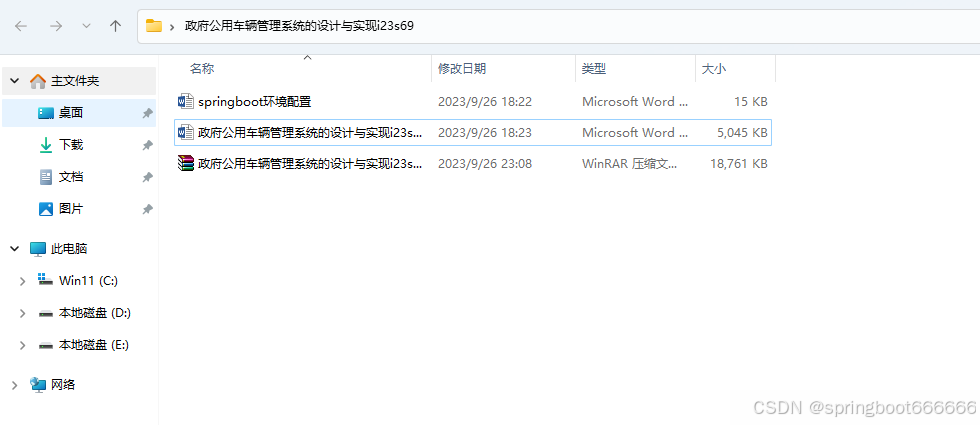The image size is (980, 425).
Task: Click the Win11 (C:) drive icon
Action: [46, 280]
